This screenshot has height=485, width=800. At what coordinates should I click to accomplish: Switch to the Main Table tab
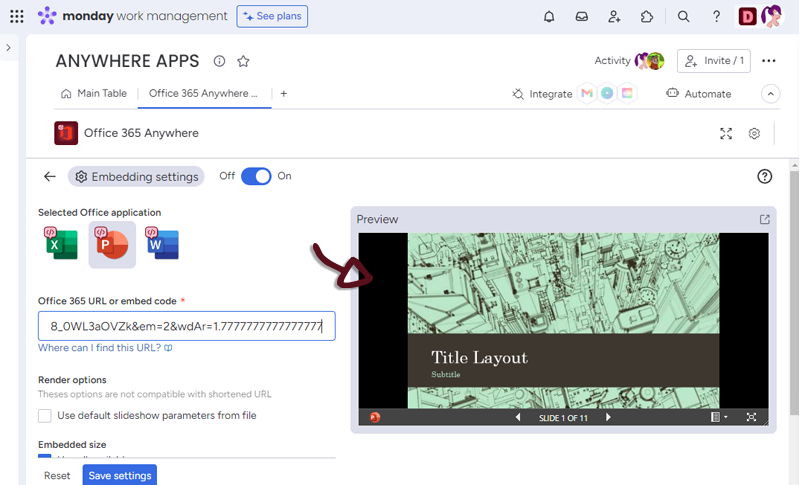click(x=94, y=94)
